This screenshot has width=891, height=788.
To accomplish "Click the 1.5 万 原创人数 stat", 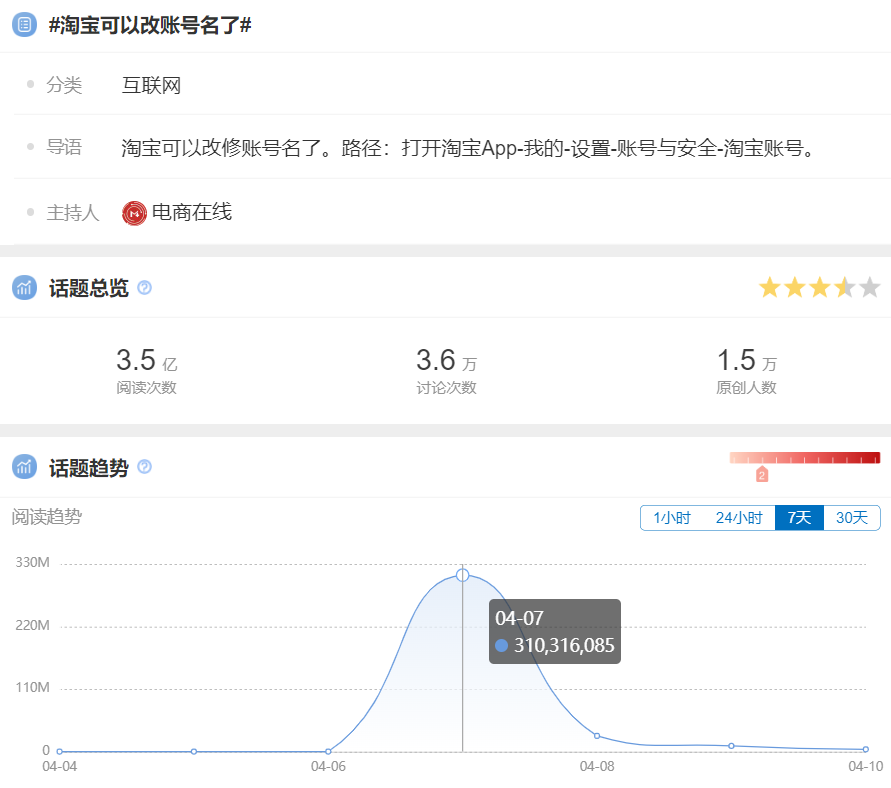I will point(747,370).
